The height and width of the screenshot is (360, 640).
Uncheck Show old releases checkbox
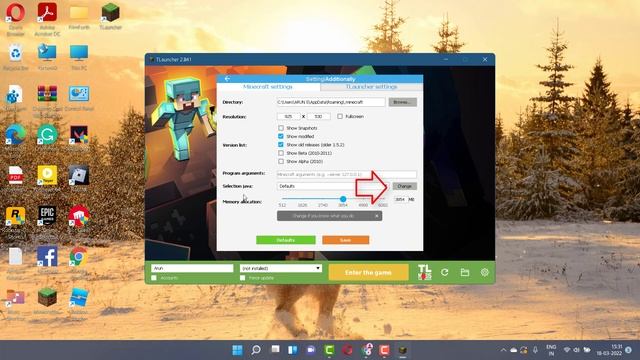pos(281,144)
